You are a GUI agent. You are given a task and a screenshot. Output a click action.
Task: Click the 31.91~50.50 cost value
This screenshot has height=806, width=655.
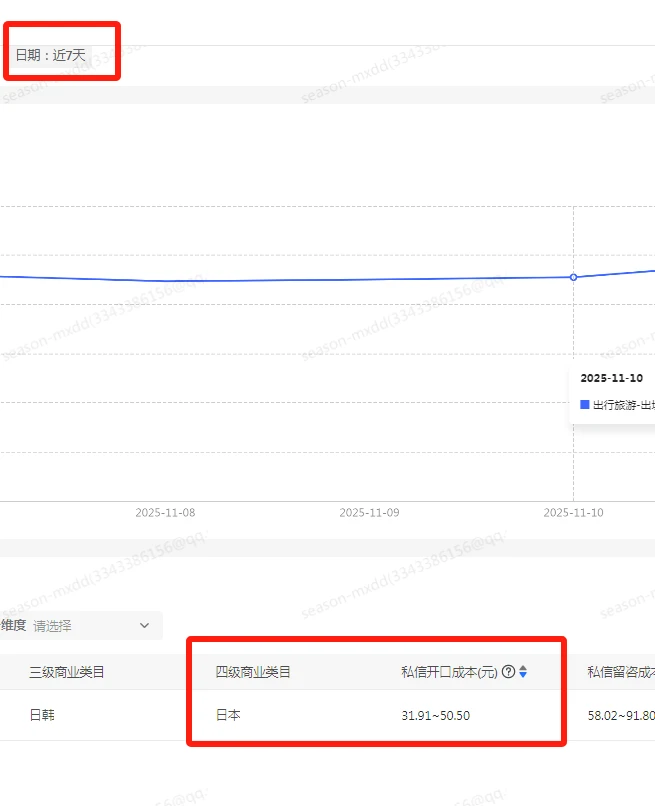click(x=435, y=716)
